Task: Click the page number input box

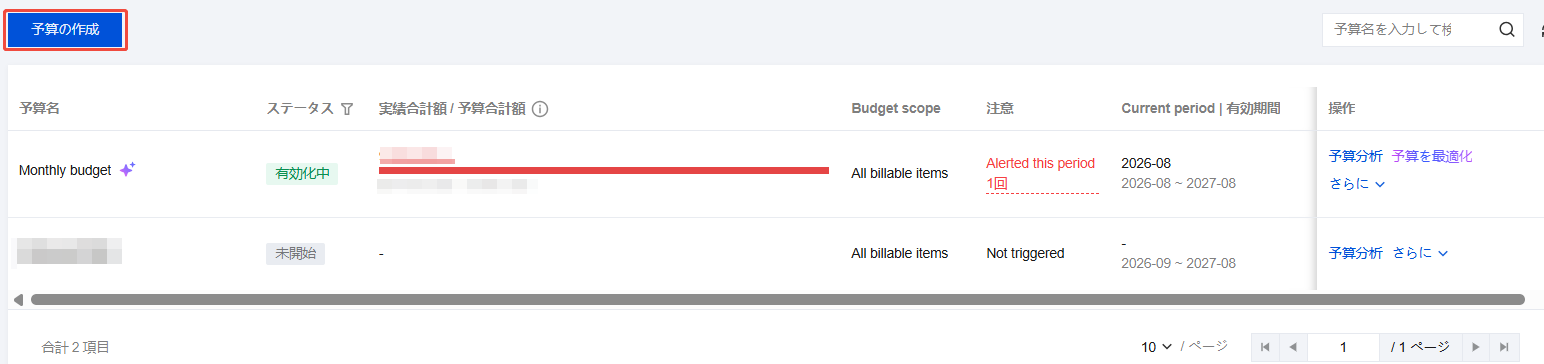Action: (x=1343, y=347)
